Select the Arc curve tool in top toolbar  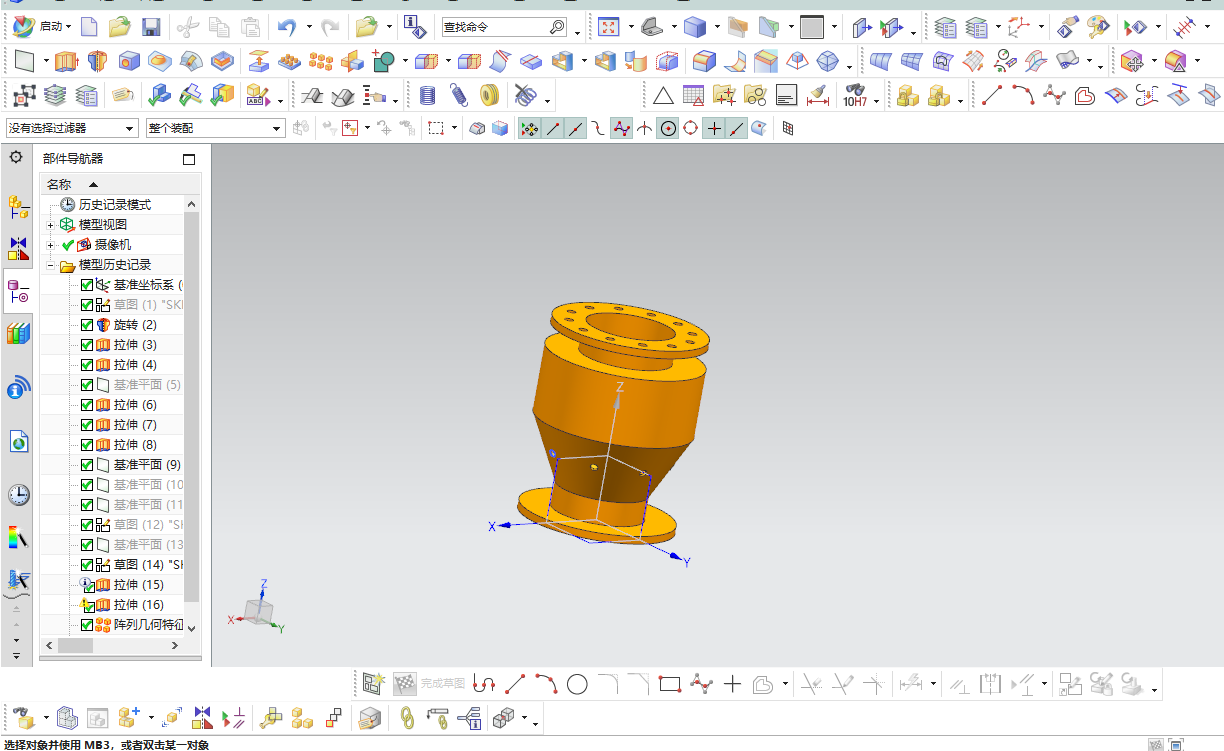click(x=1023, y=95)
